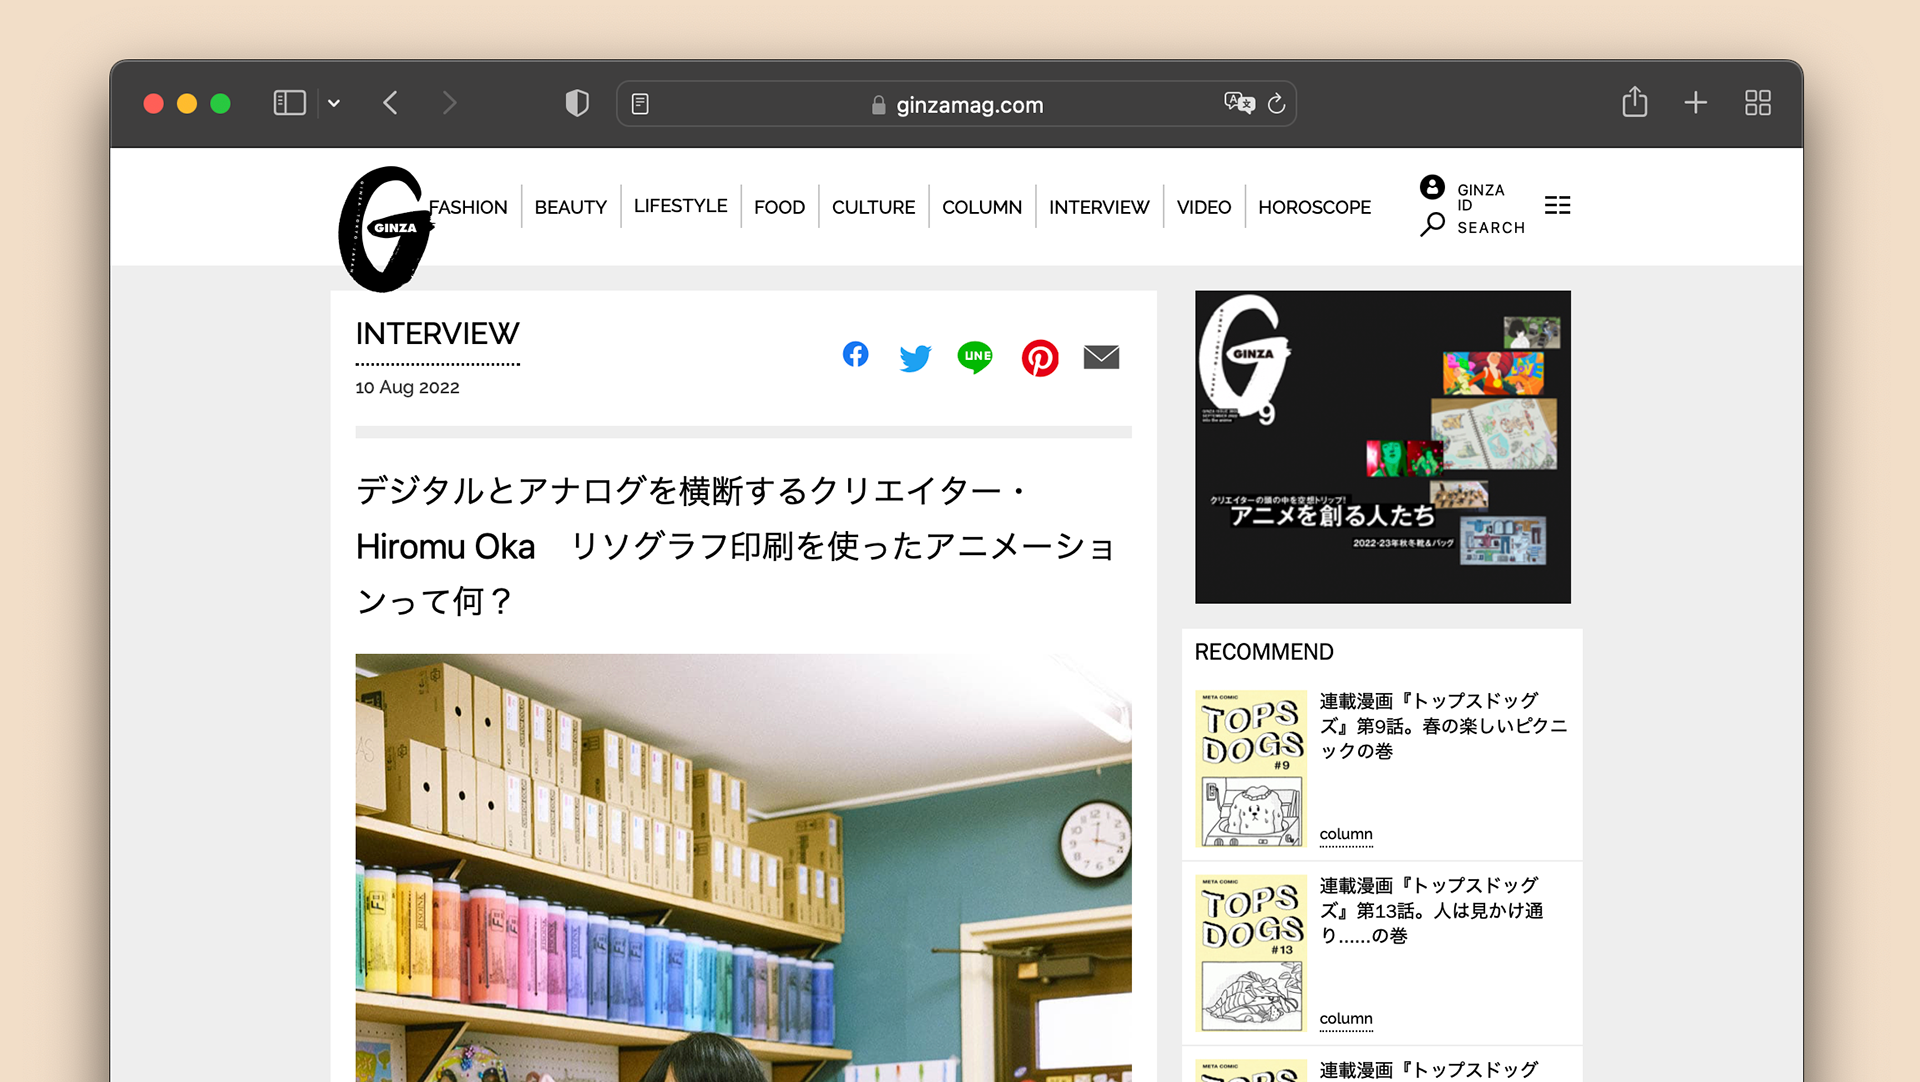
Task: Click the Hiromu Oka article headline
Action: click(738, 546)
